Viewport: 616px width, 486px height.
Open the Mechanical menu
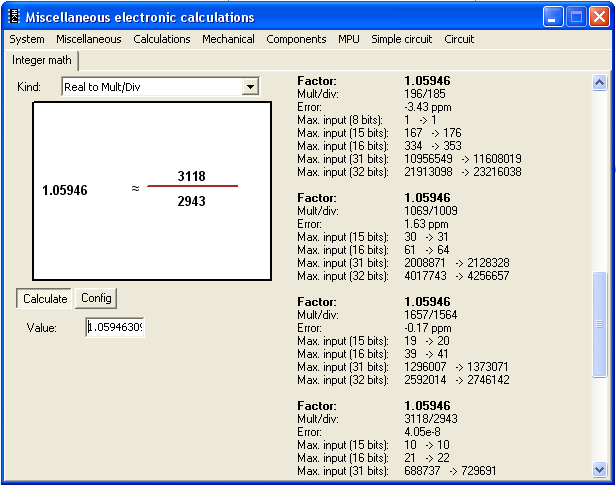click(228, 39)
